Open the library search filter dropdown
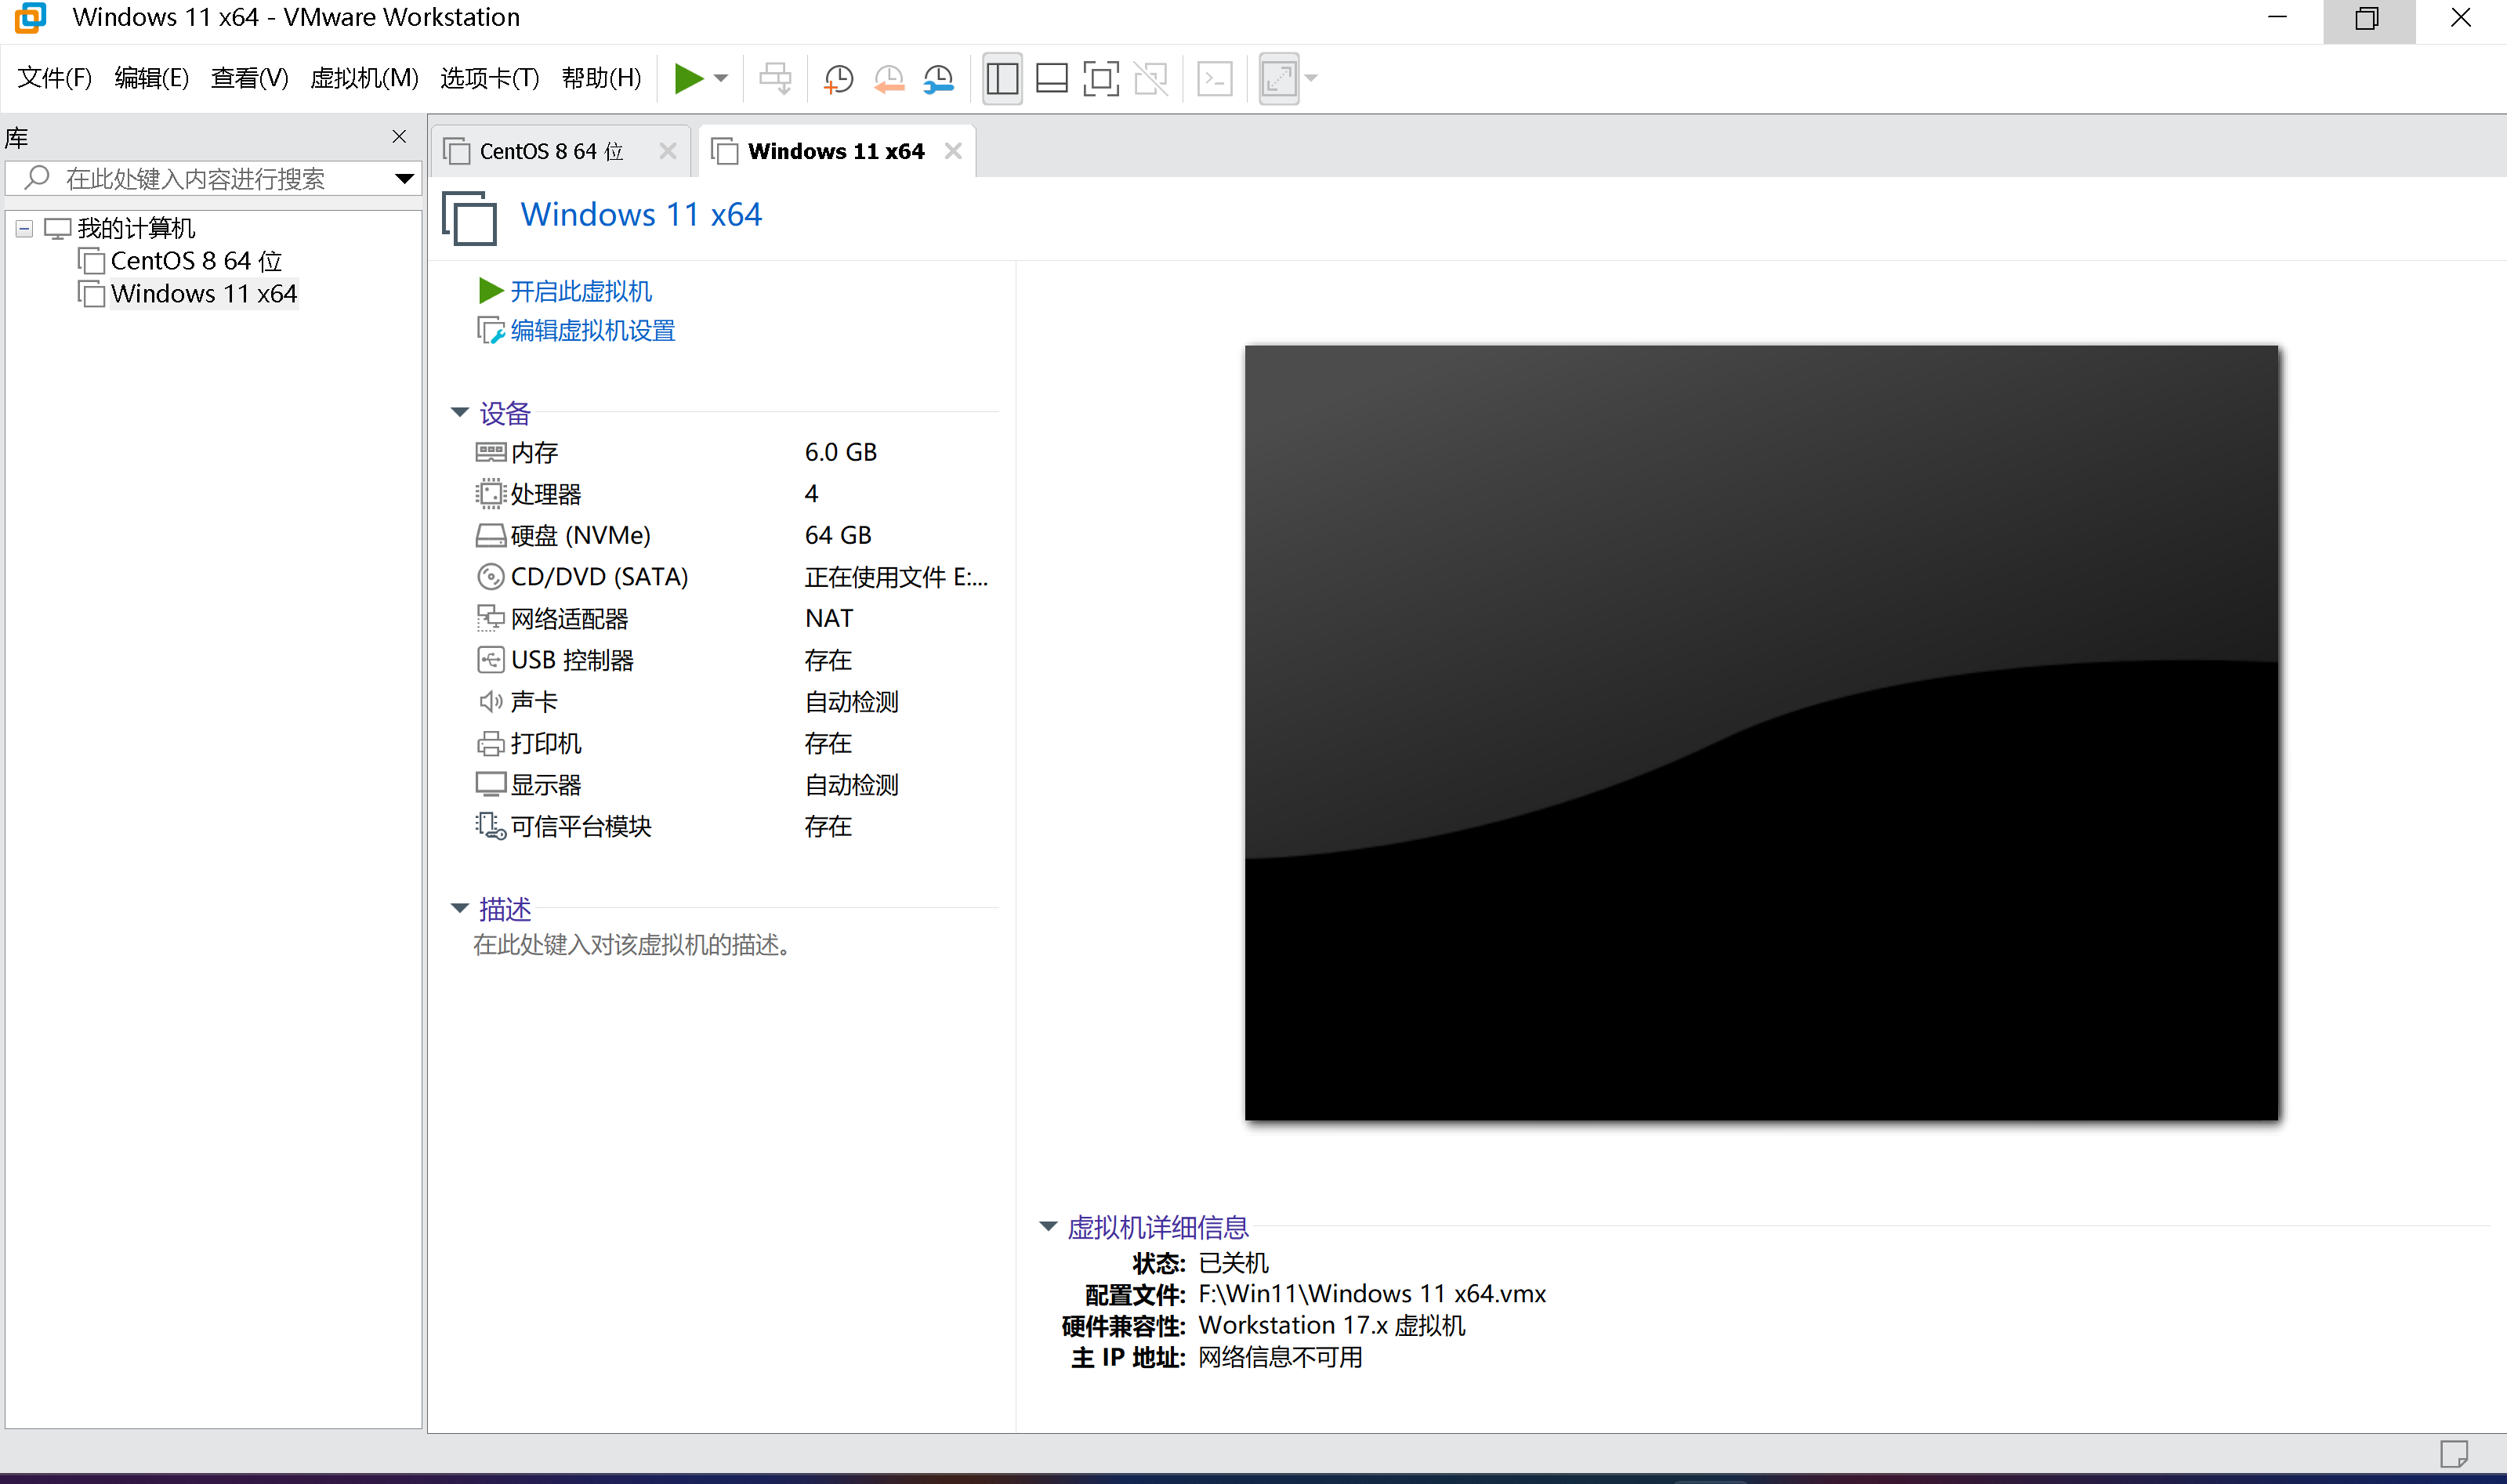This screenshot has height=1484, width=2507. pyautogui.click(x=404, y=179)
